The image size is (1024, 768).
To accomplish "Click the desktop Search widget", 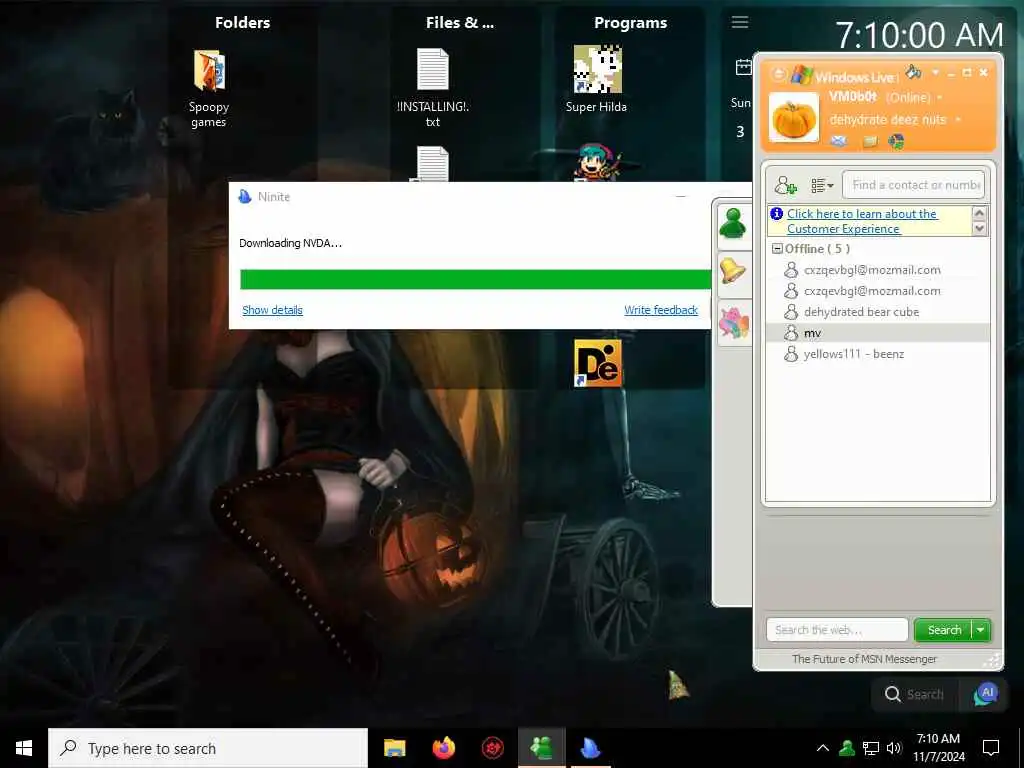I will click(914, 694).
